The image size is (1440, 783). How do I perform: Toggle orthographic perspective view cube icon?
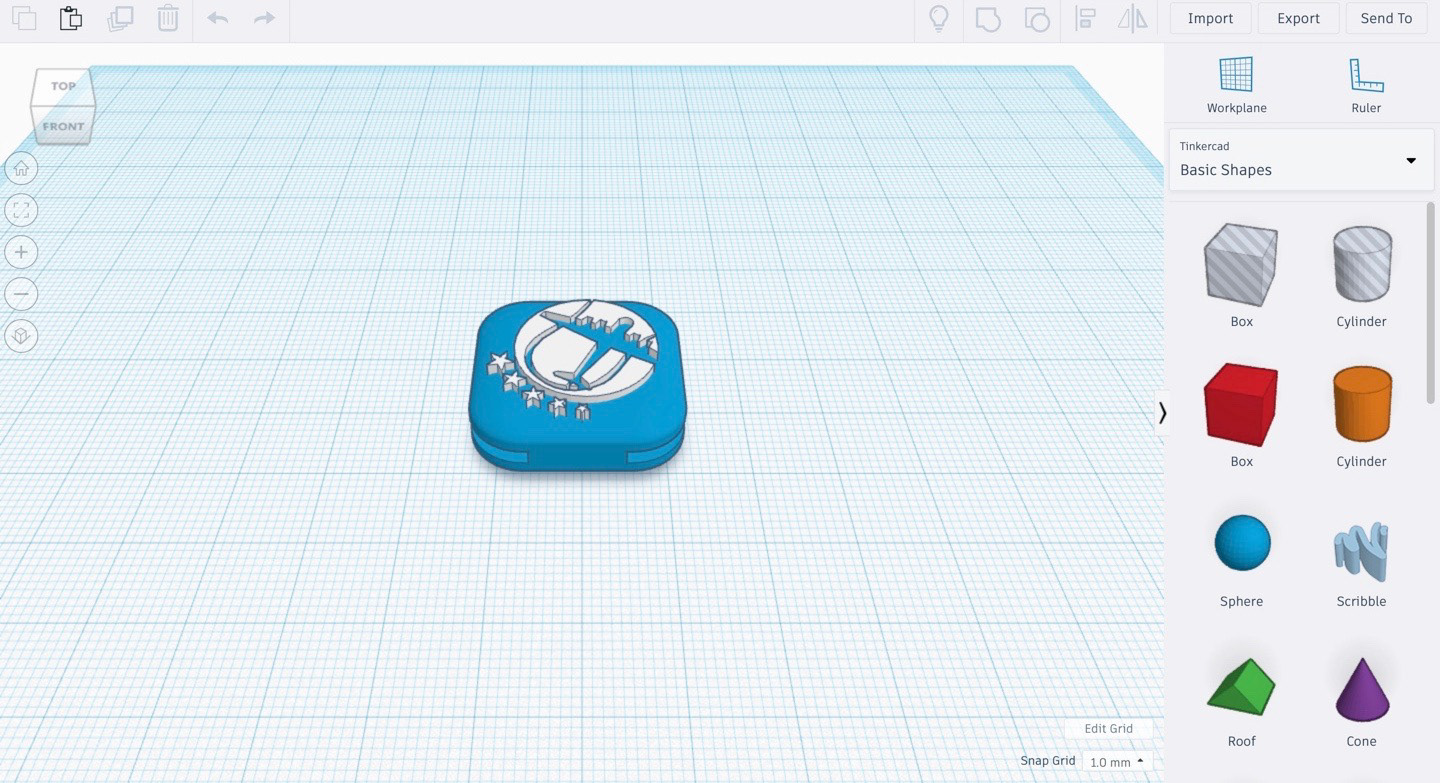21,336
